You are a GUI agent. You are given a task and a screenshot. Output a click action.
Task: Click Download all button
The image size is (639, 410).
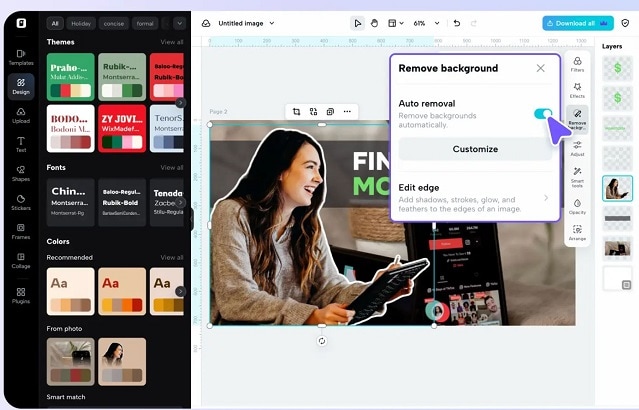click(577, 23)
